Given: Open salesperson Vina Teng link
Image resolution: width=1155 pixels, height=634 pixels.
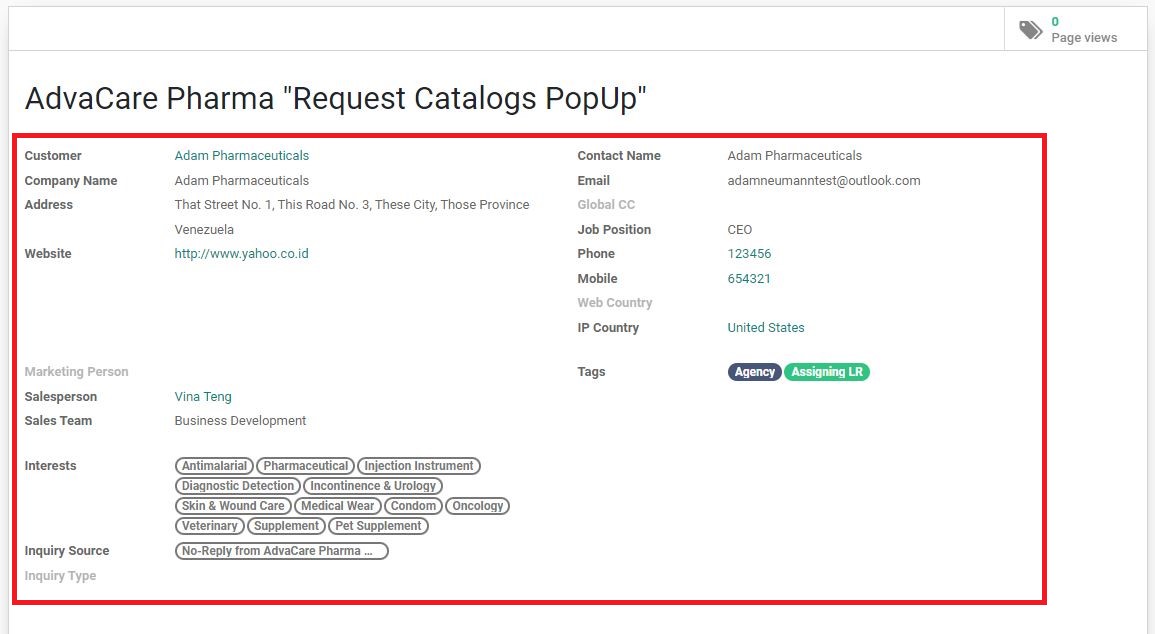Looking at the screenshot, I should click(203, 396).
